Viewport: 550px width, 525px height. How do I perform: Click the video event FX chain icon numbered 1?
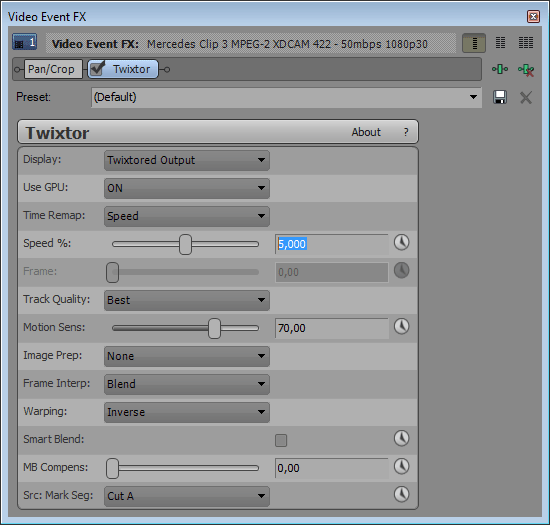(x=24, y=43)
